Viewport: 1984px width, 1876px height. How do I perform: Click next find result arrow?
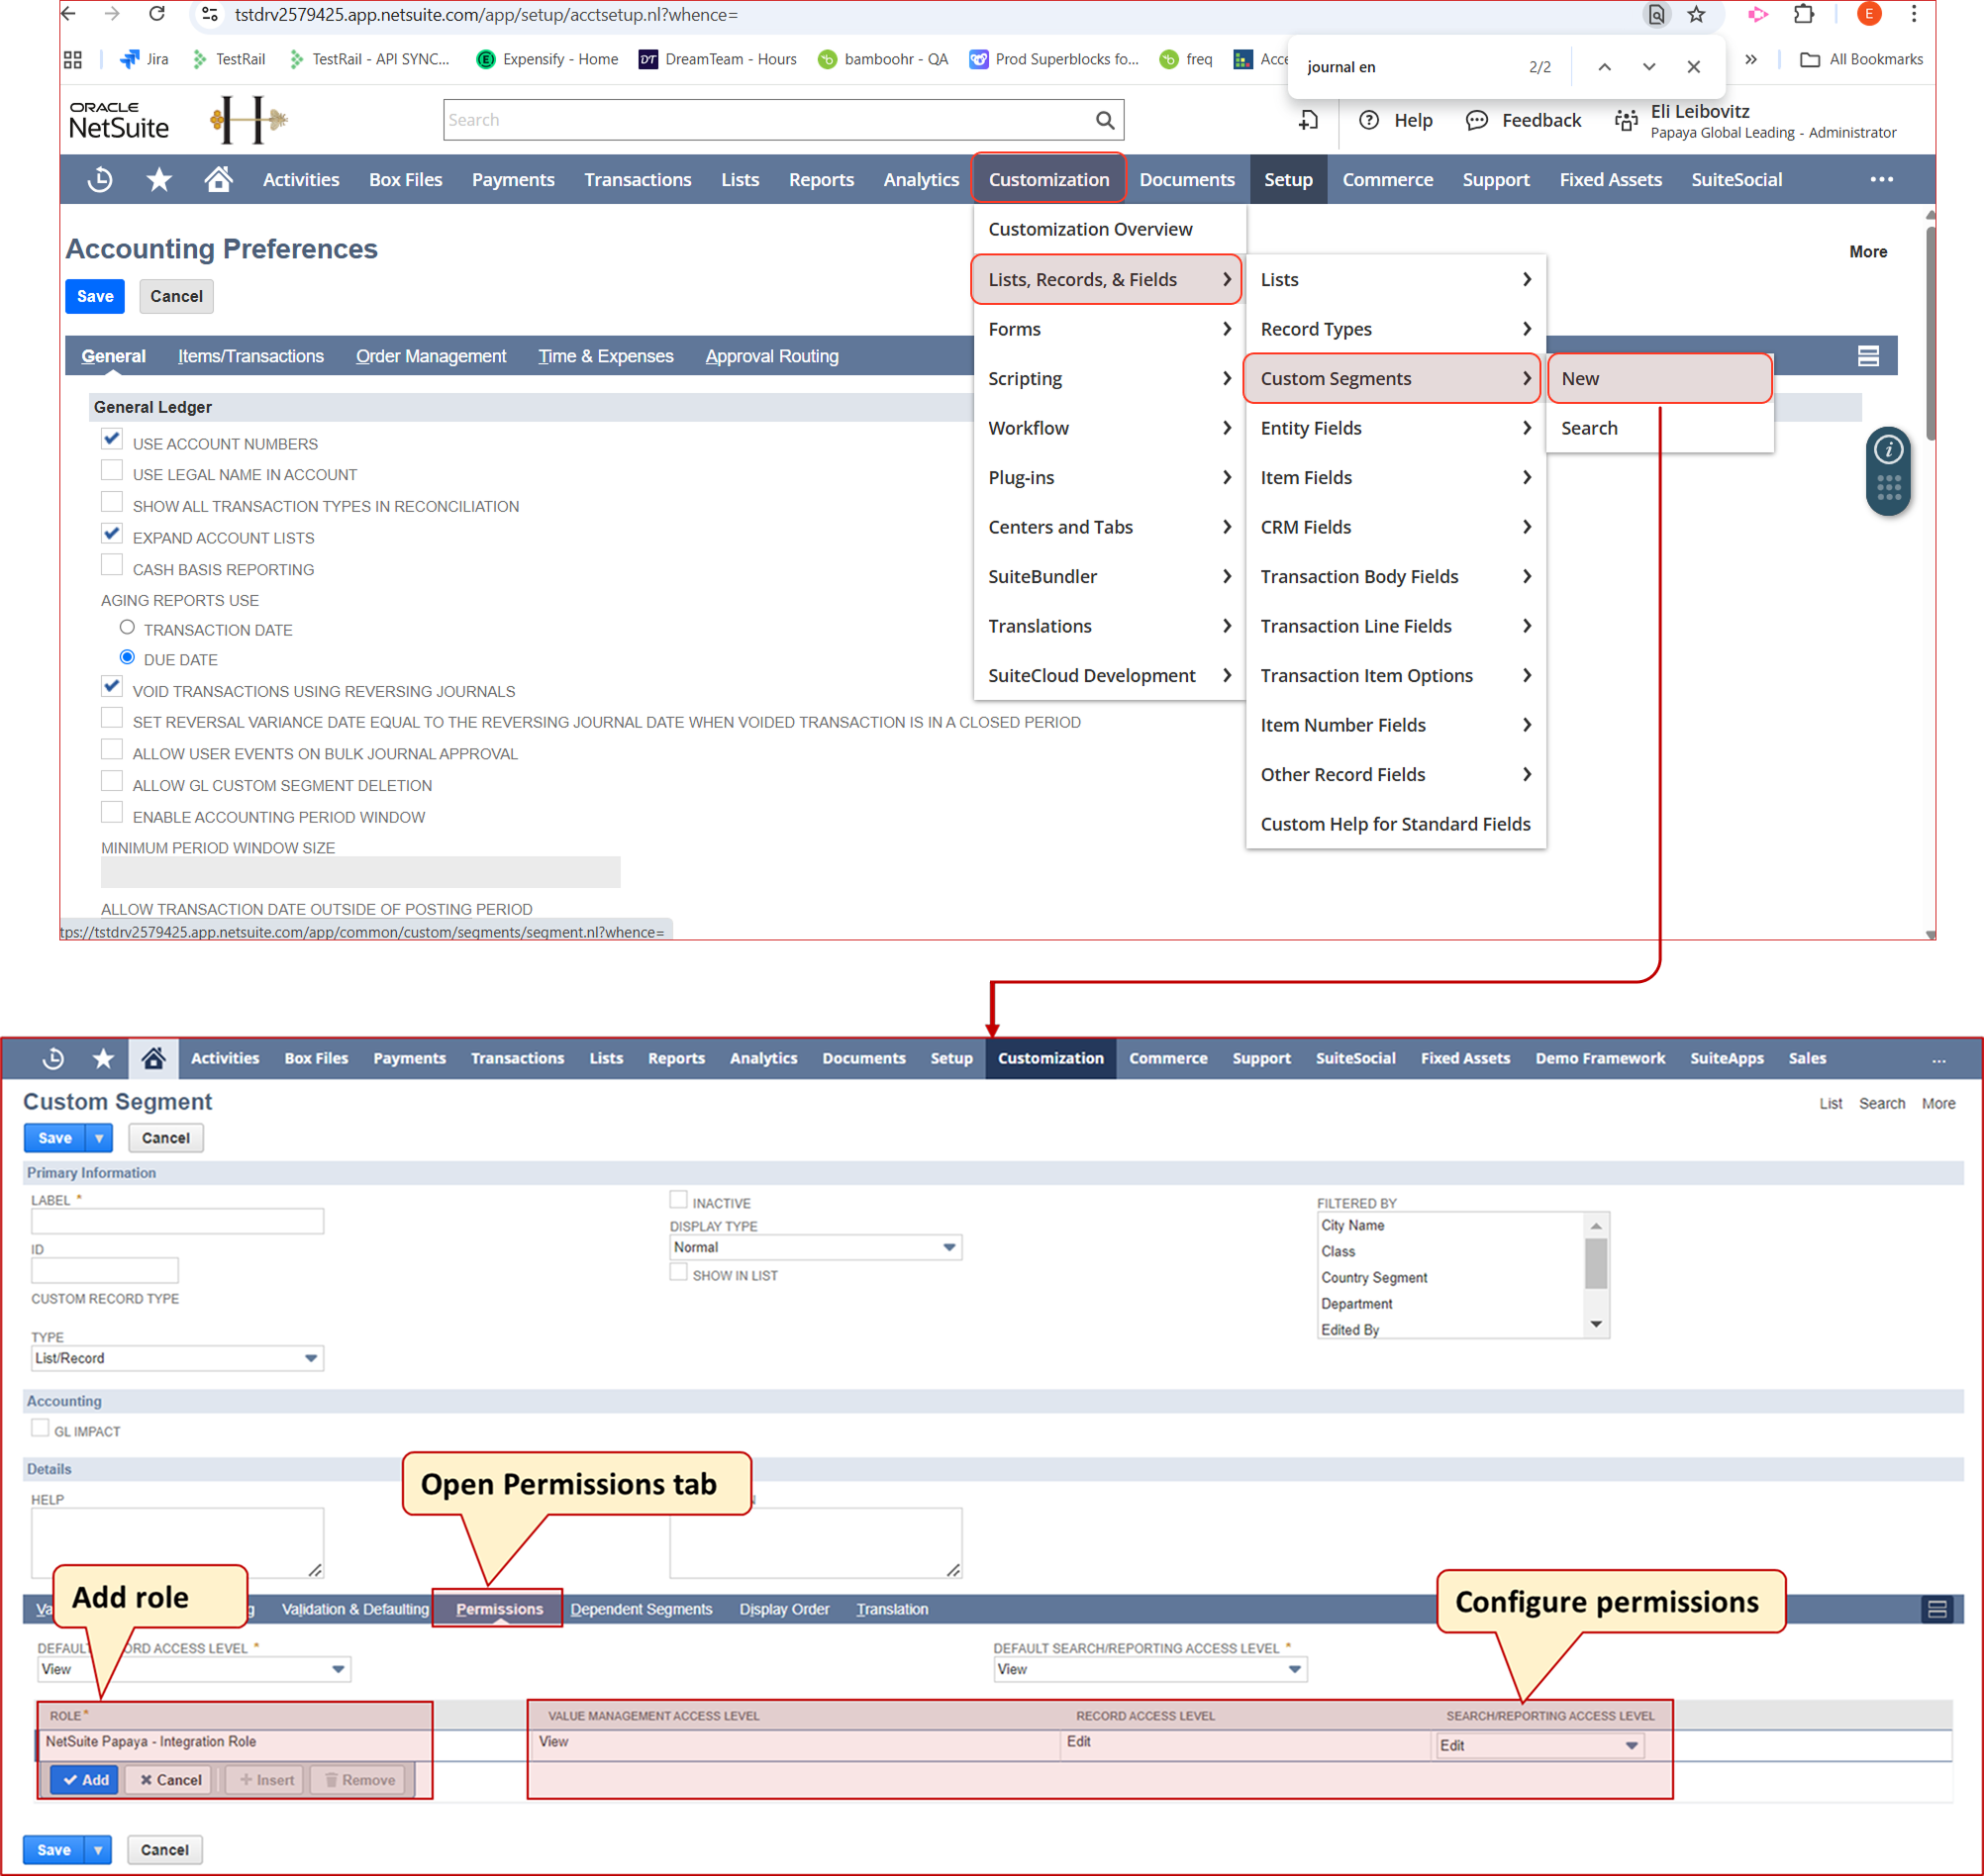[1649, 67]
